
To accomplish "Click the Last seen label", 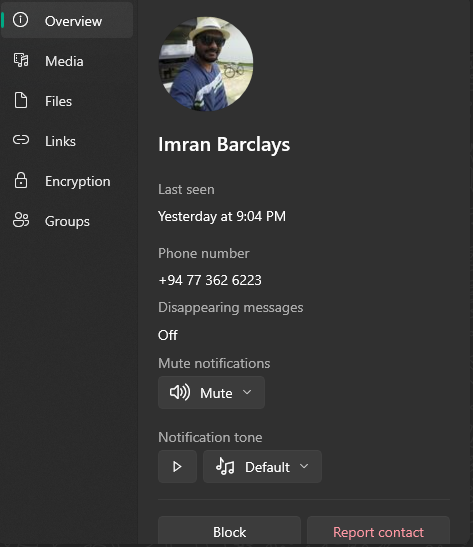I will [x=186, y=189].
